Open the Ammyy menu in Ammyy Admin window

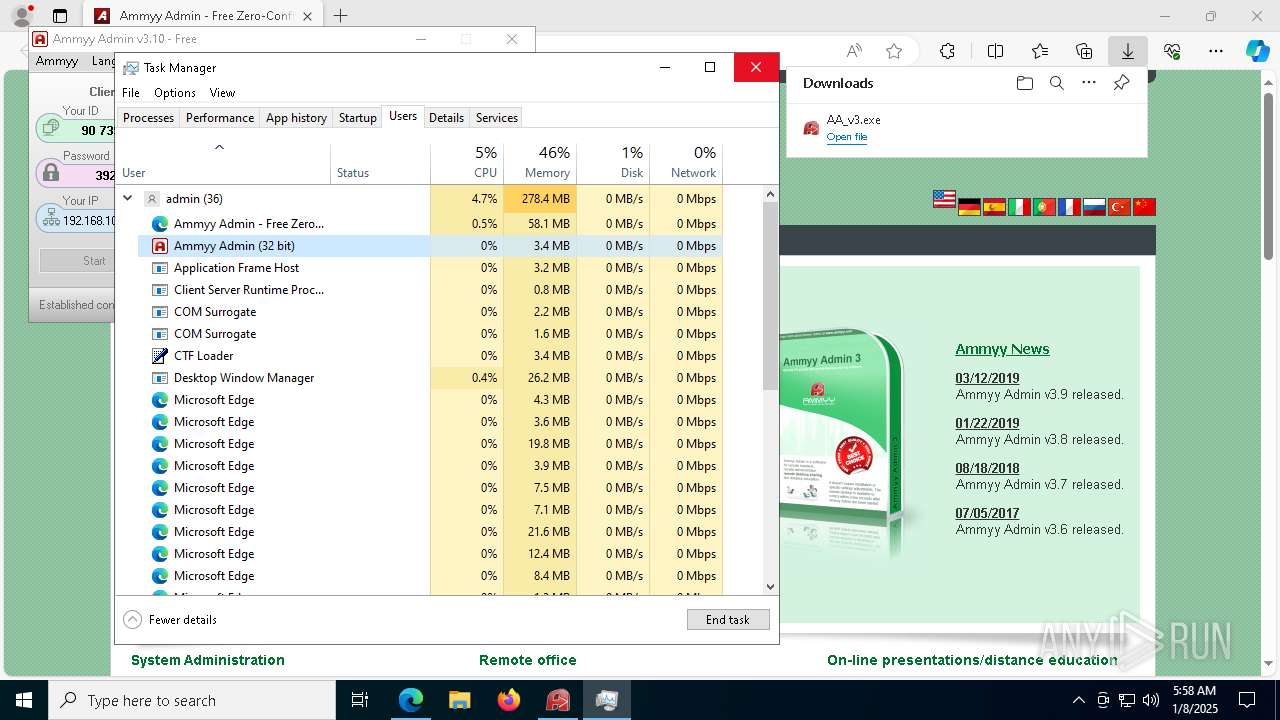click(x=57, y=61)
